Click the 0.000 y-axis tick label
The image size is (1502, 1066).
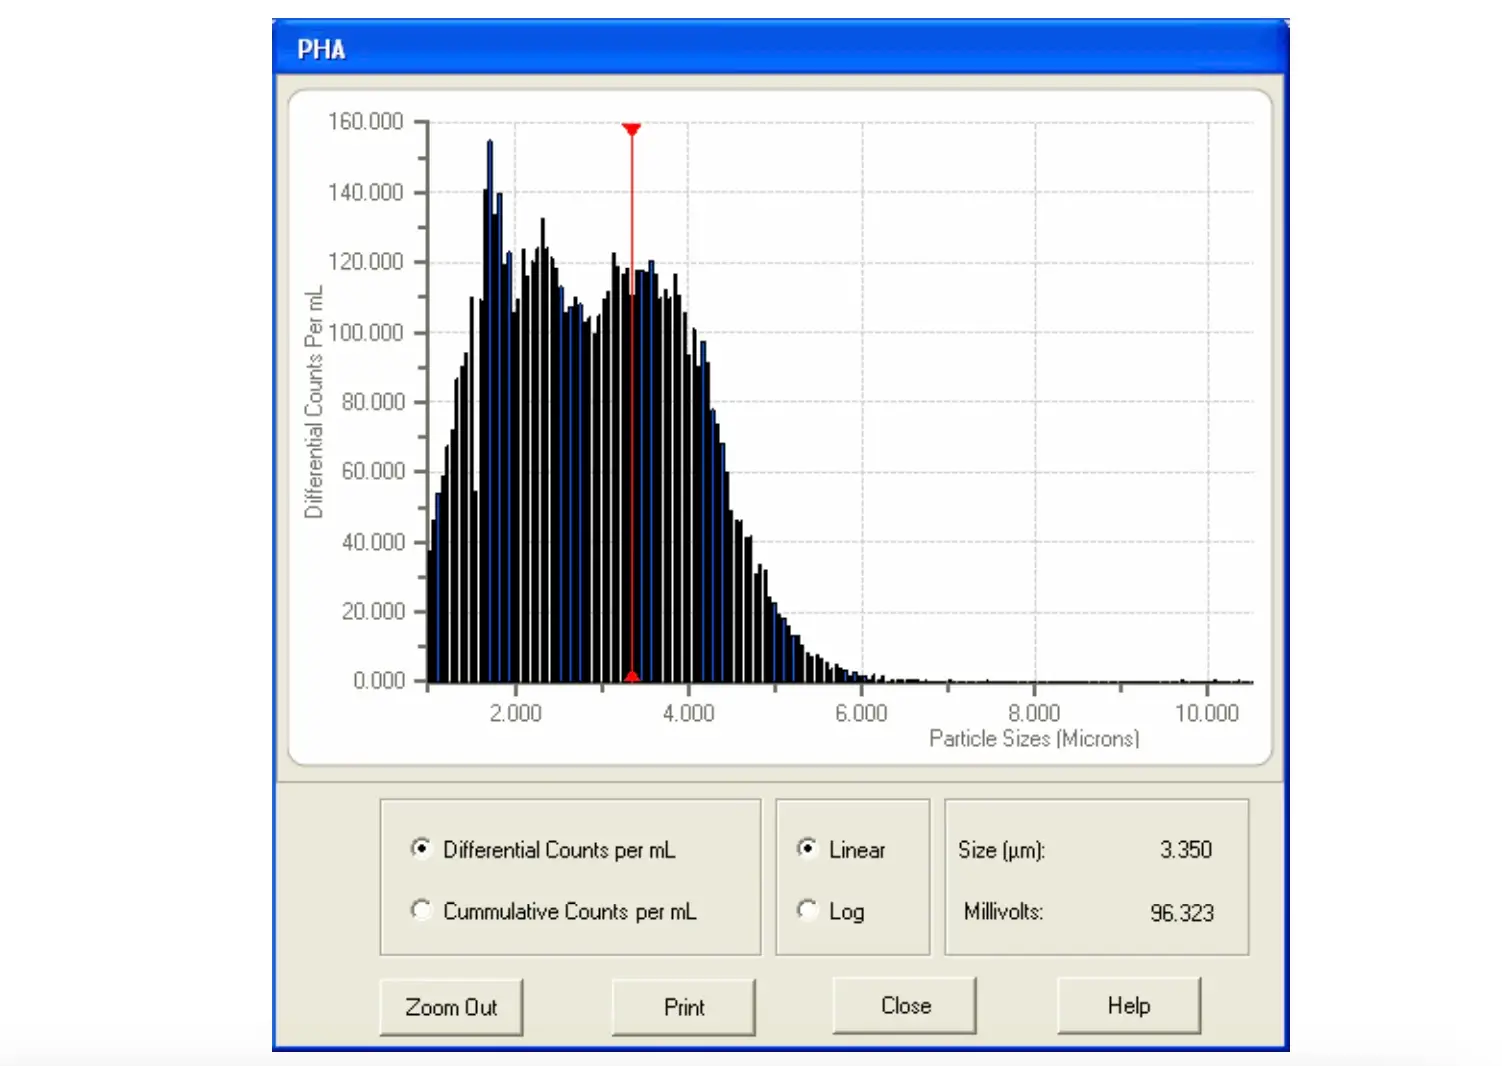[x=378, y=680]
